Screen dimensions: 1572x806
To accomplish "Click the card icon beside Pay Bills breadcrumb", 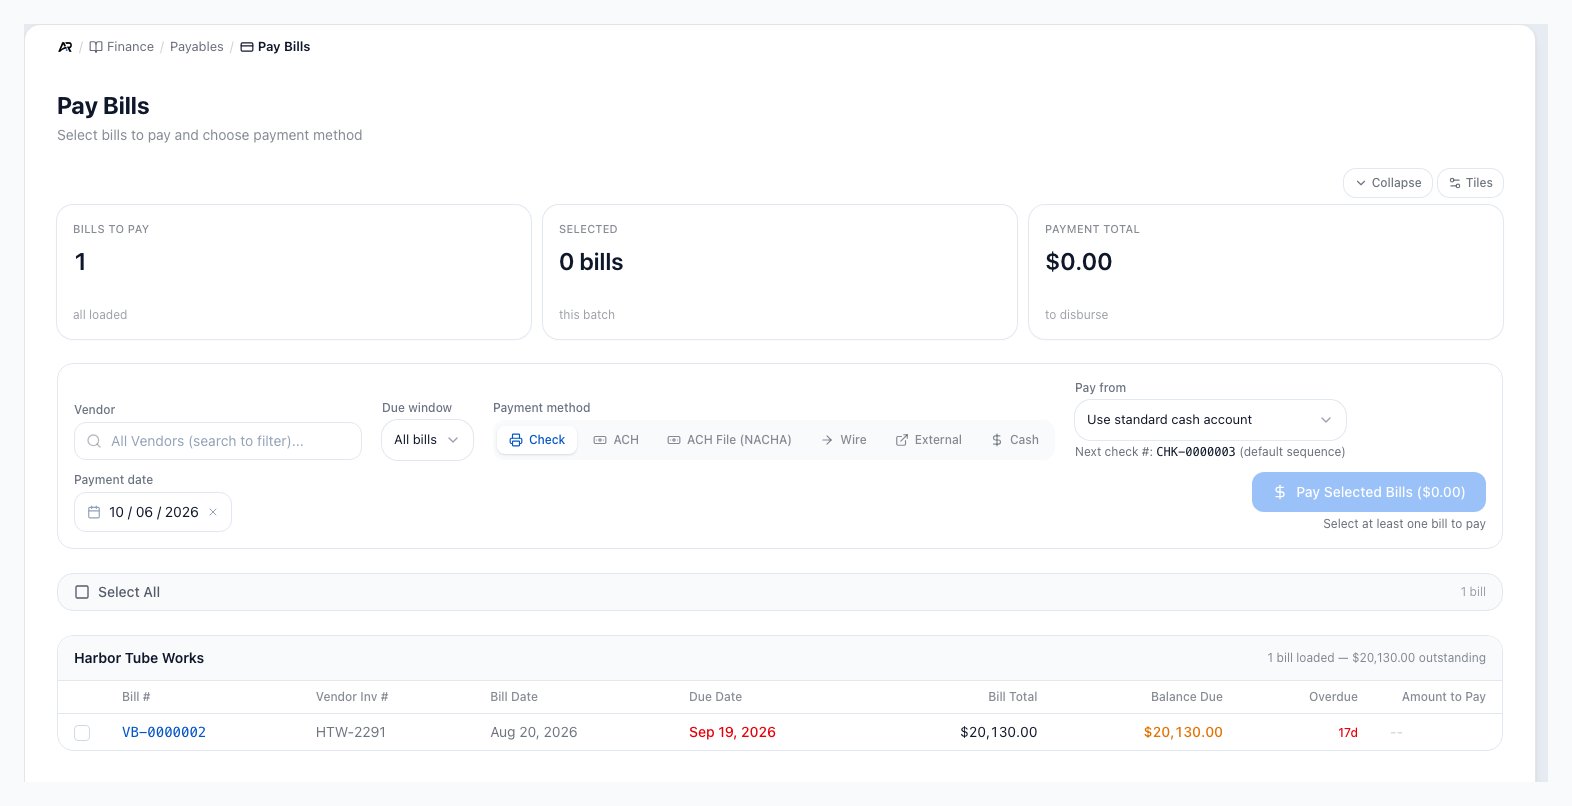I will click(x=247, y=47).
